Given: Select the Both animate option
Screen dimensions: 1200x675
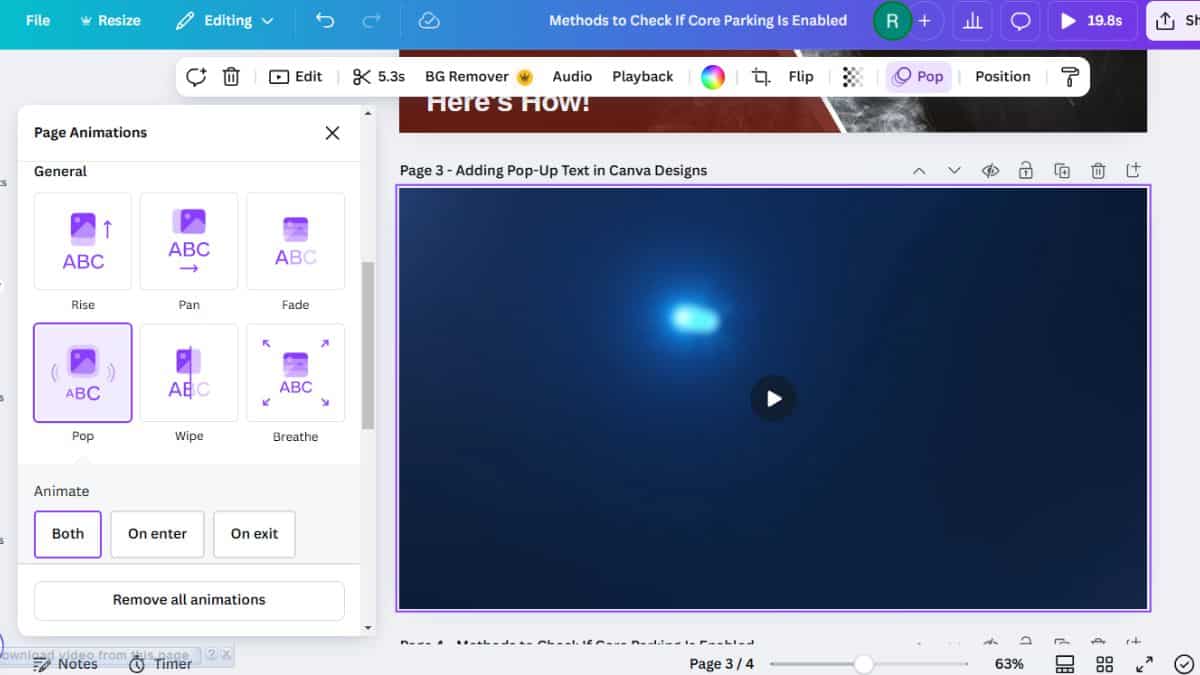Looking at the screenshot, I should tap(68, 534).
